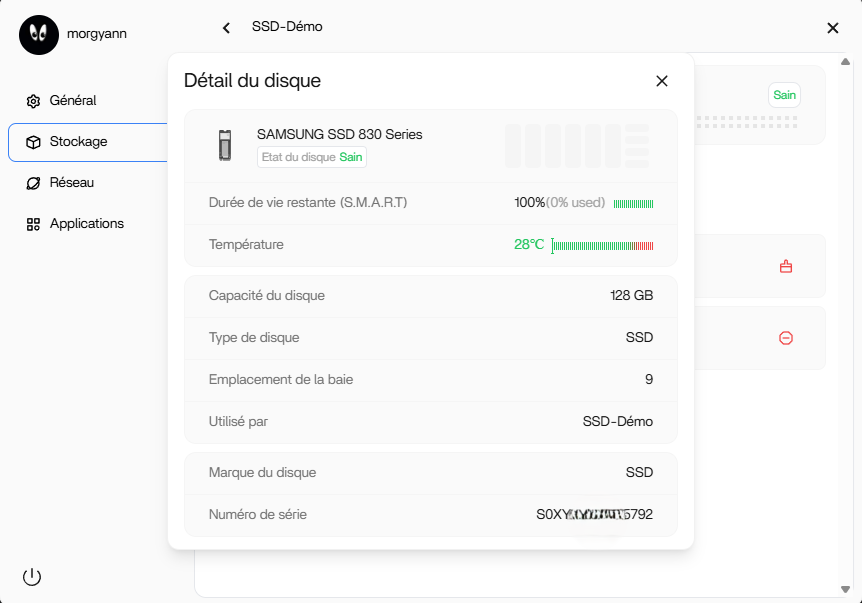Viewport: 862px width, 603px height.
Task: Go back with the chevron beside SSD-Démo
Action: [226, 27]
